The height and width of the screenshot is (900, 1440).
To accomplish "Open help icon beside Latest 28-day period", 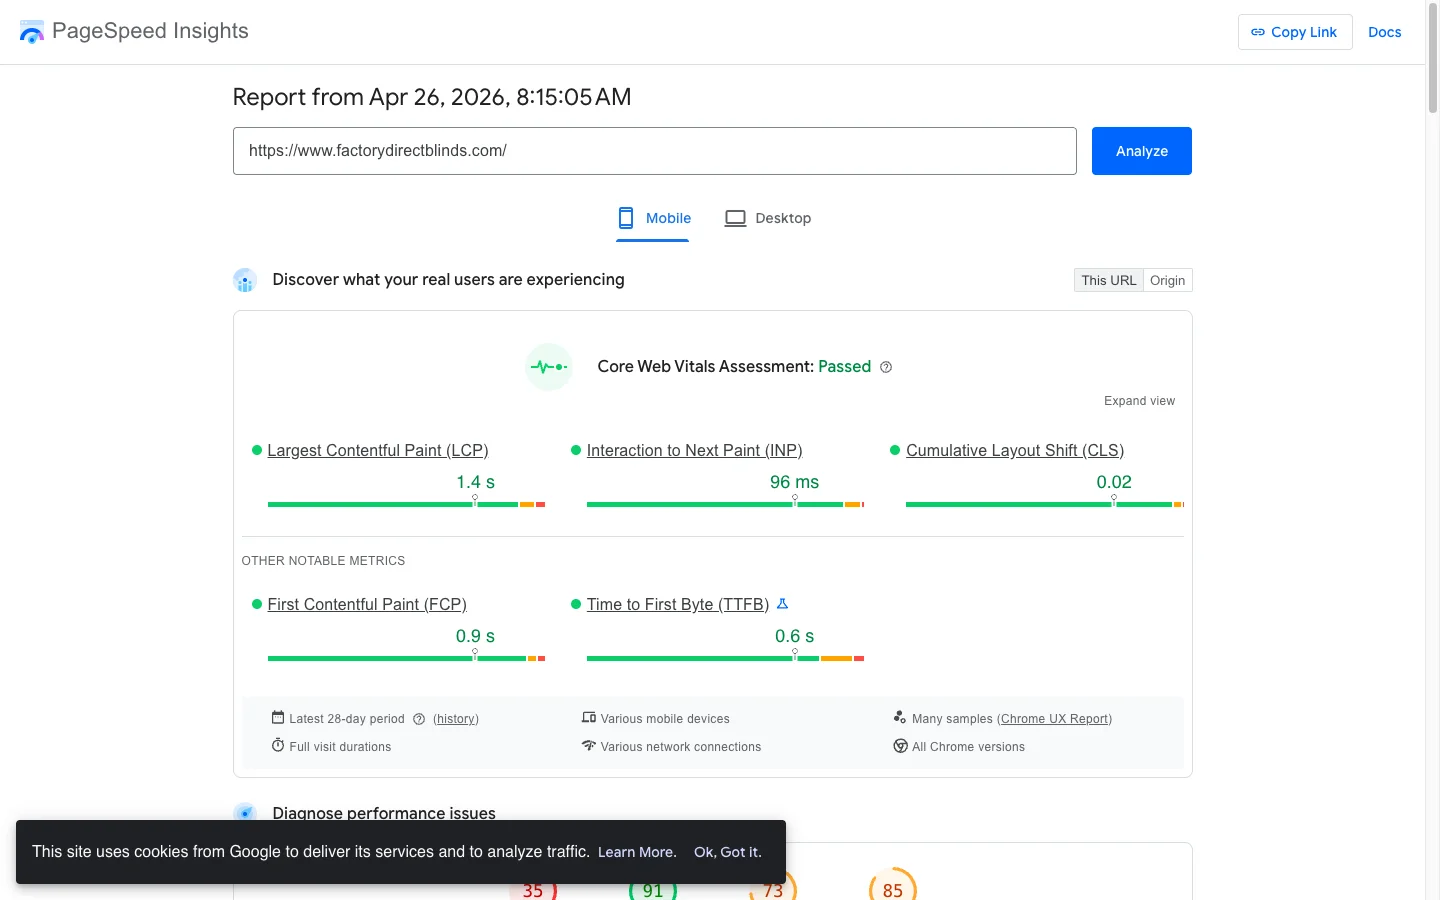I will 419,719.
